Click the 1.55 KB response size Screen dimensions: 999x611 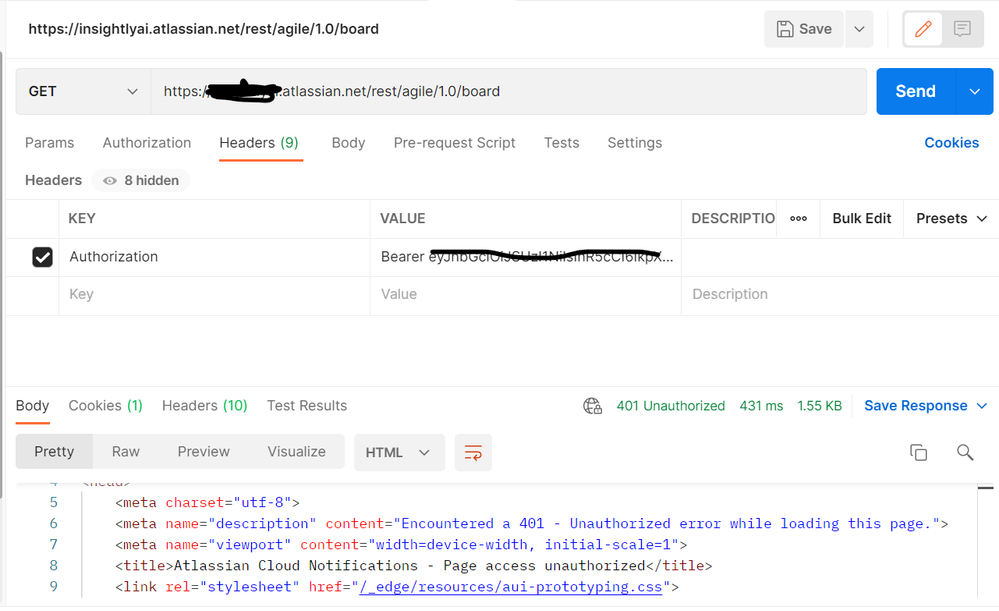[819, 406]
